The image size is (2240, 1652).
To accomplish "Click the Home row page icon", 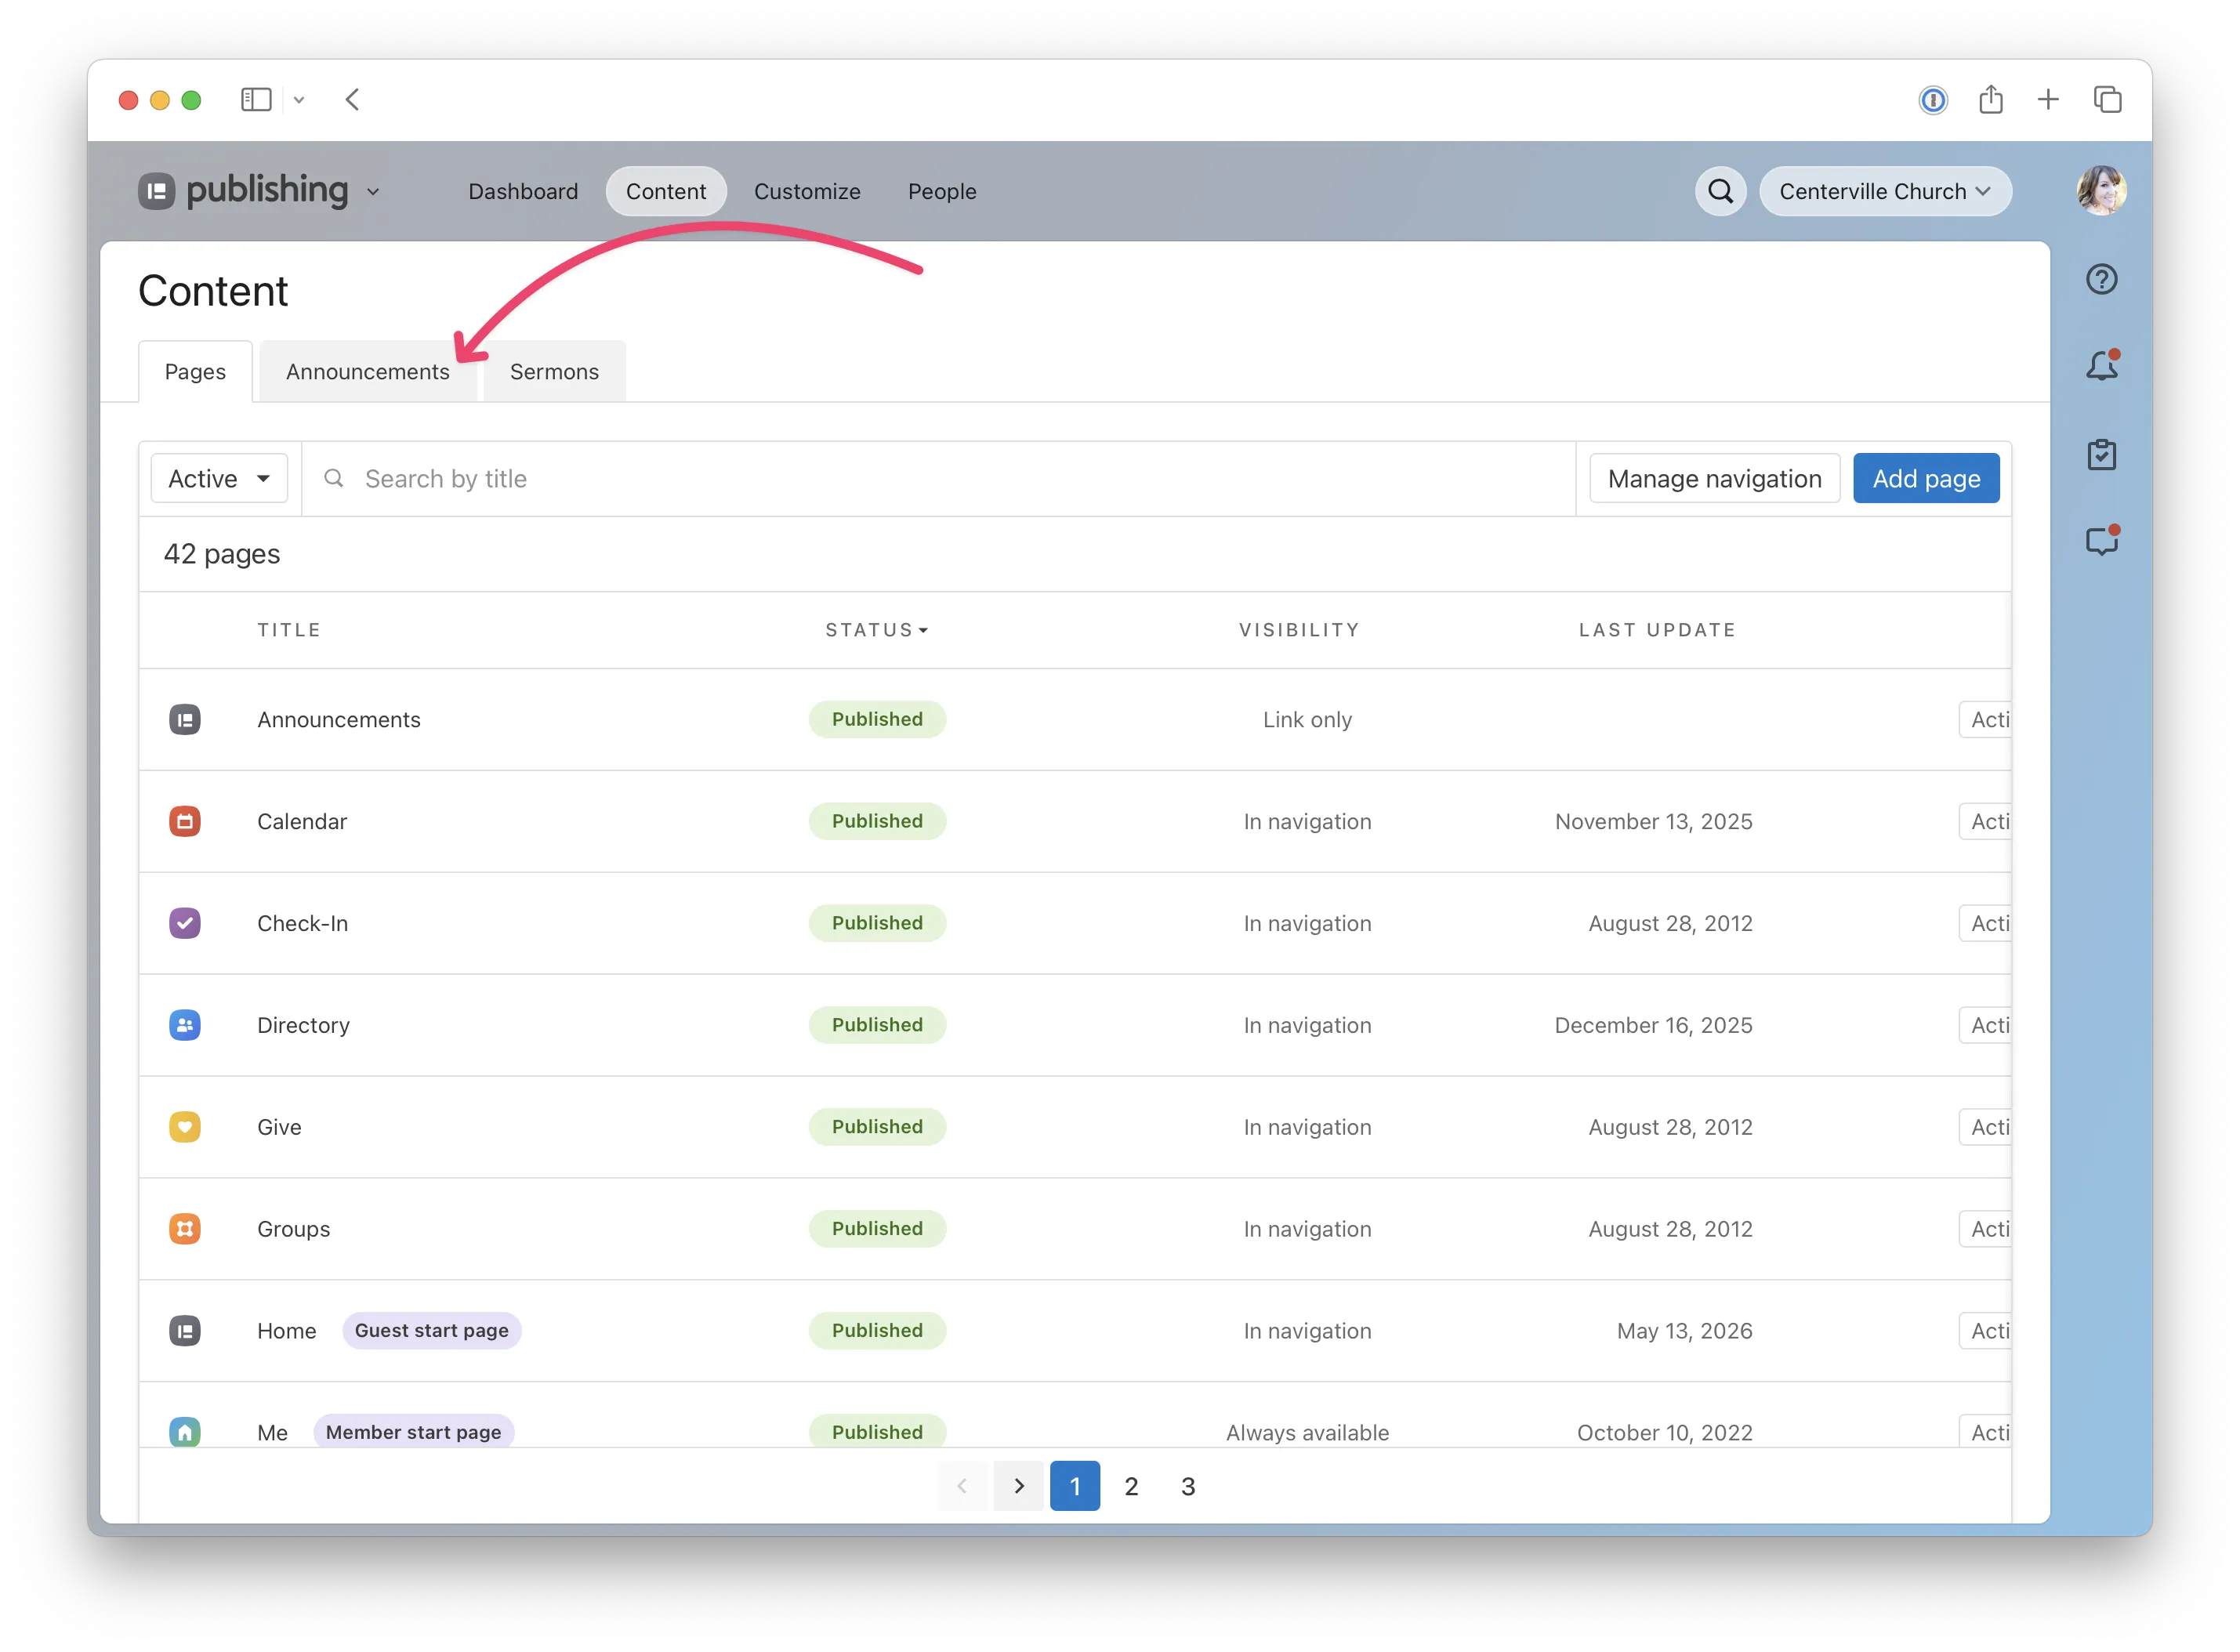I will [x=185, y=1332].
